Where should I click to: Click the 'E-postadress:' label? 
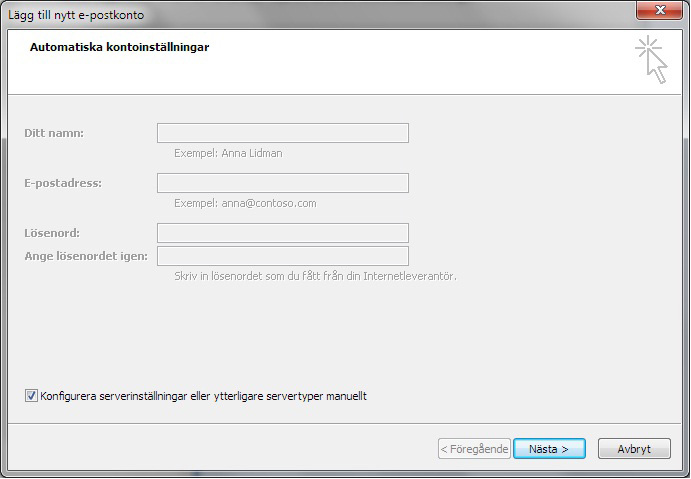63,183
